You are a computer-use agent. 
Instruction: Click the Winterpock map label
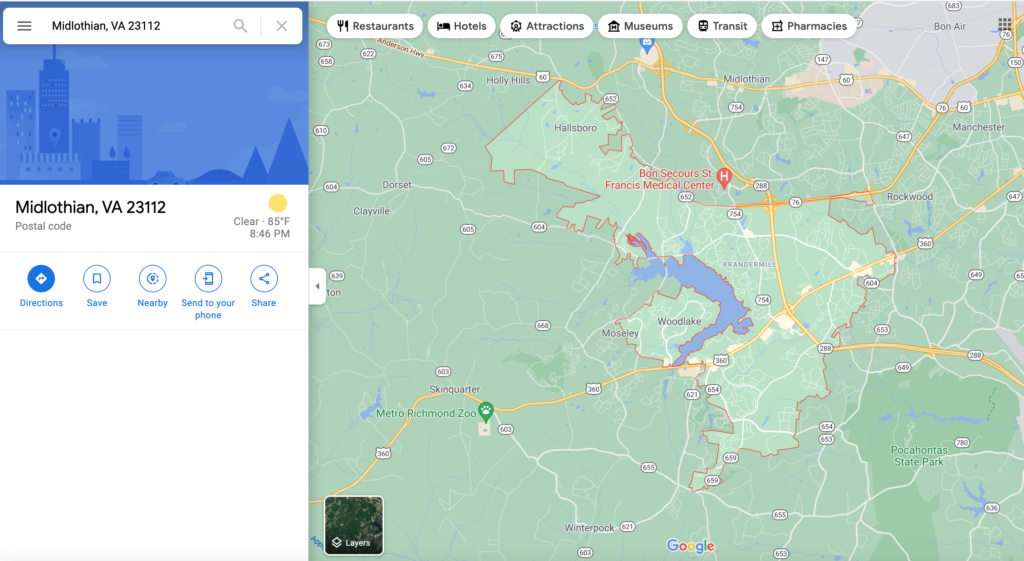pos(590,528)
